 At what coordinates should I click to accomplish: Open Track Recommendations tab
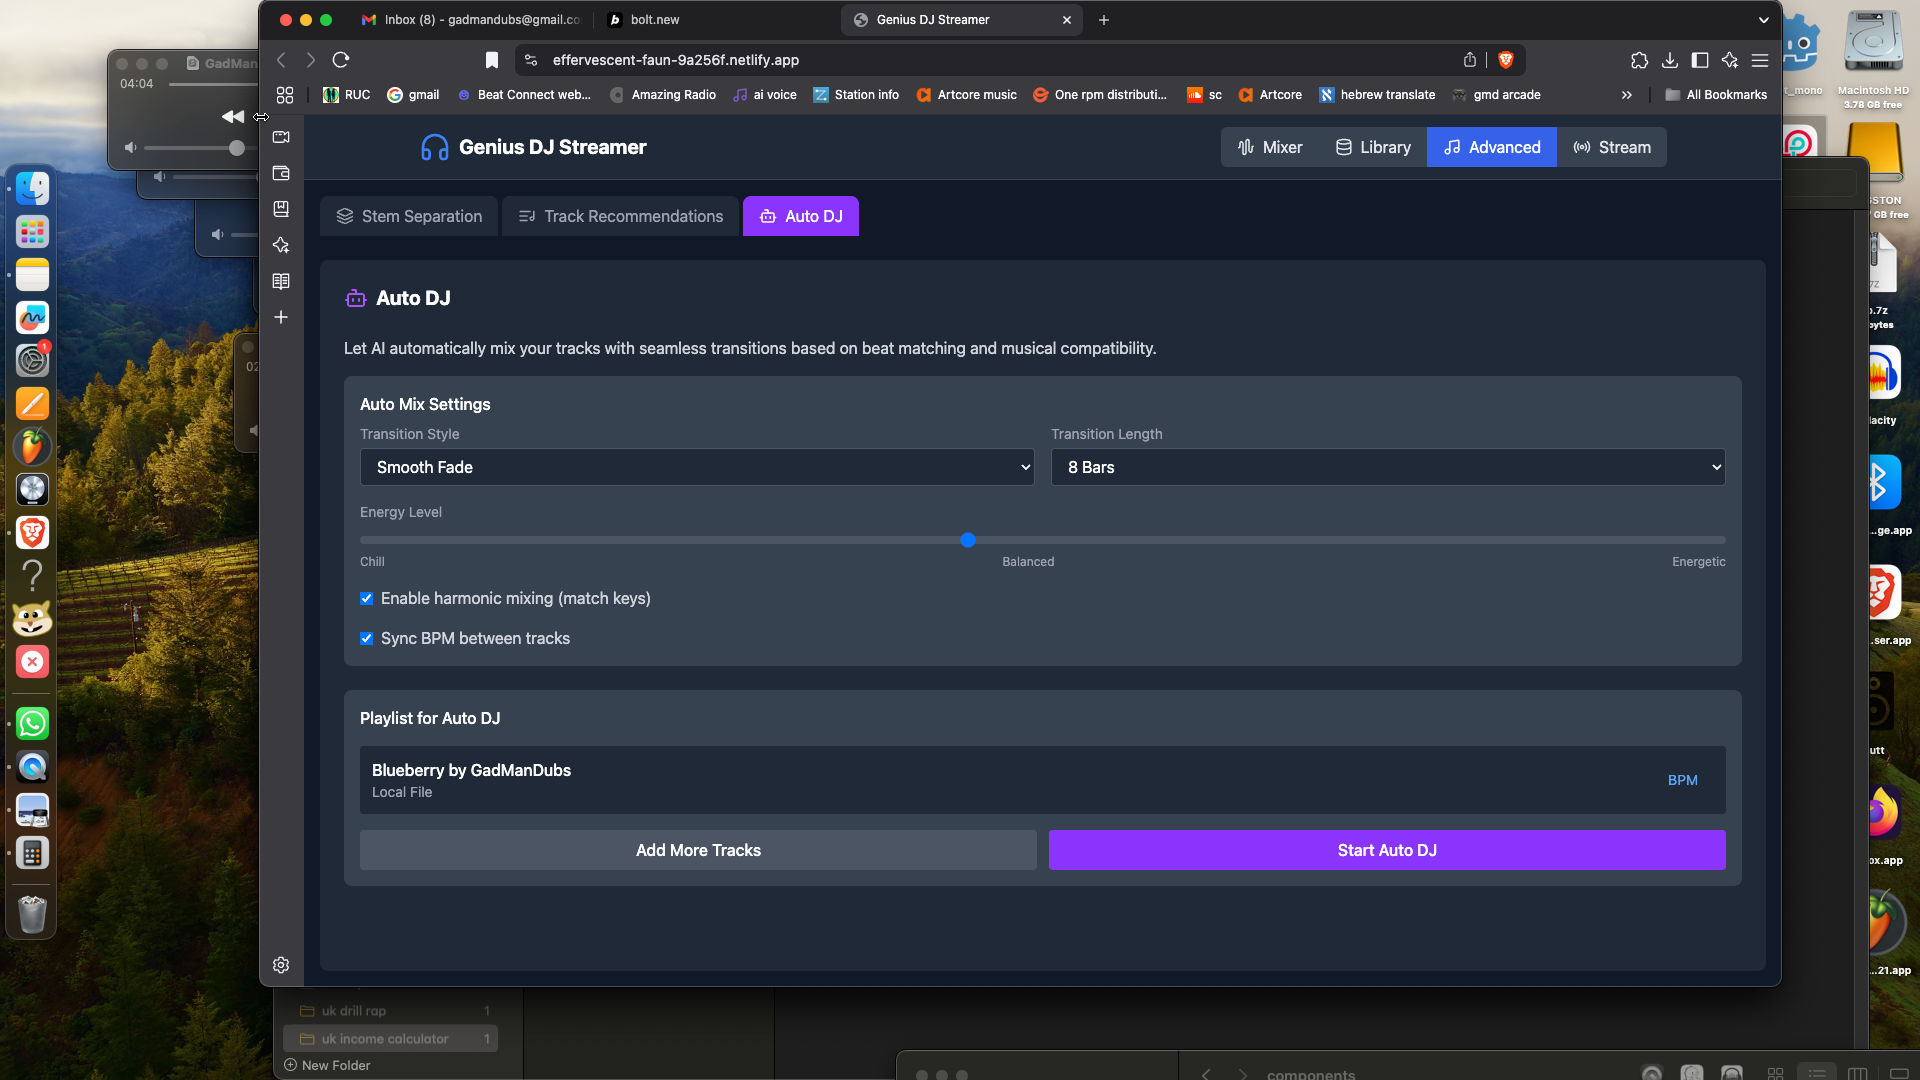(620, 216)
